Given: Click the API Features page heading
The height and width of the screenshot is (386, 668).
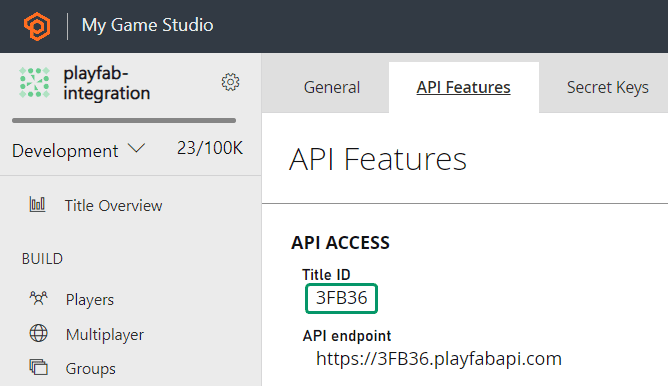Looking at the screenshot, I should point(378,159).
